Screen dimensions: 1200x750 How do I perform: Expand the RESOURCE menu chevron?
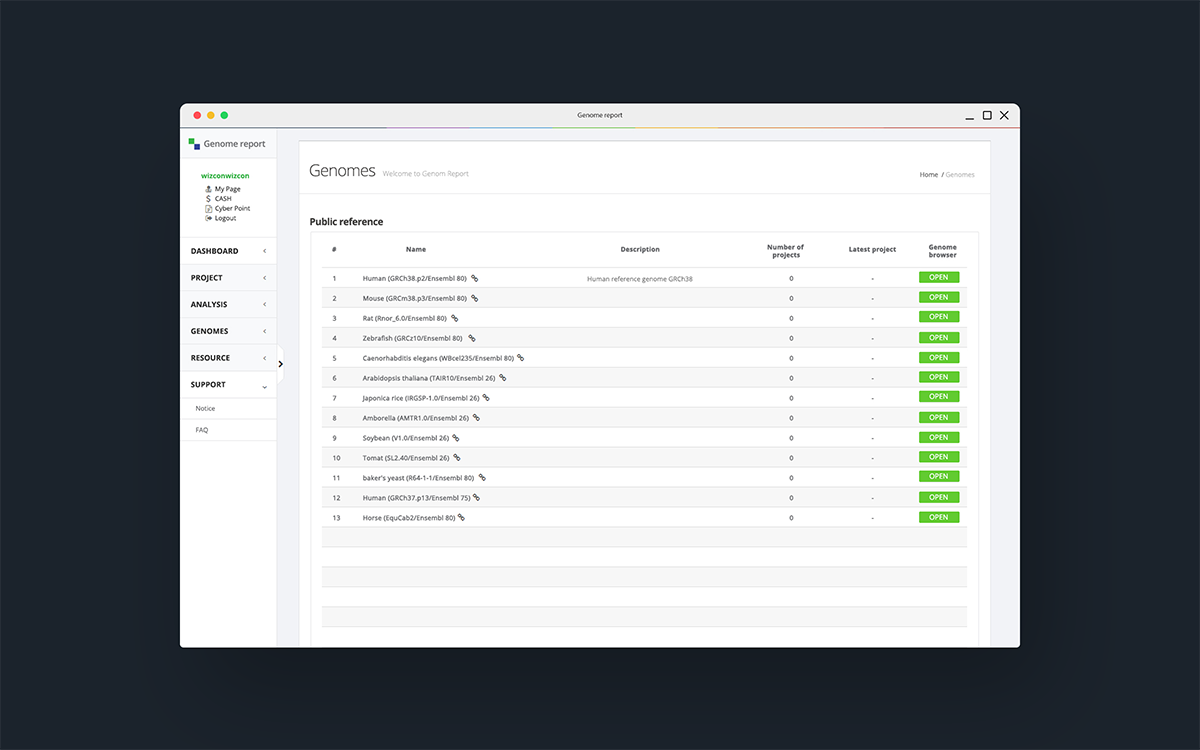tap(265, 358)
